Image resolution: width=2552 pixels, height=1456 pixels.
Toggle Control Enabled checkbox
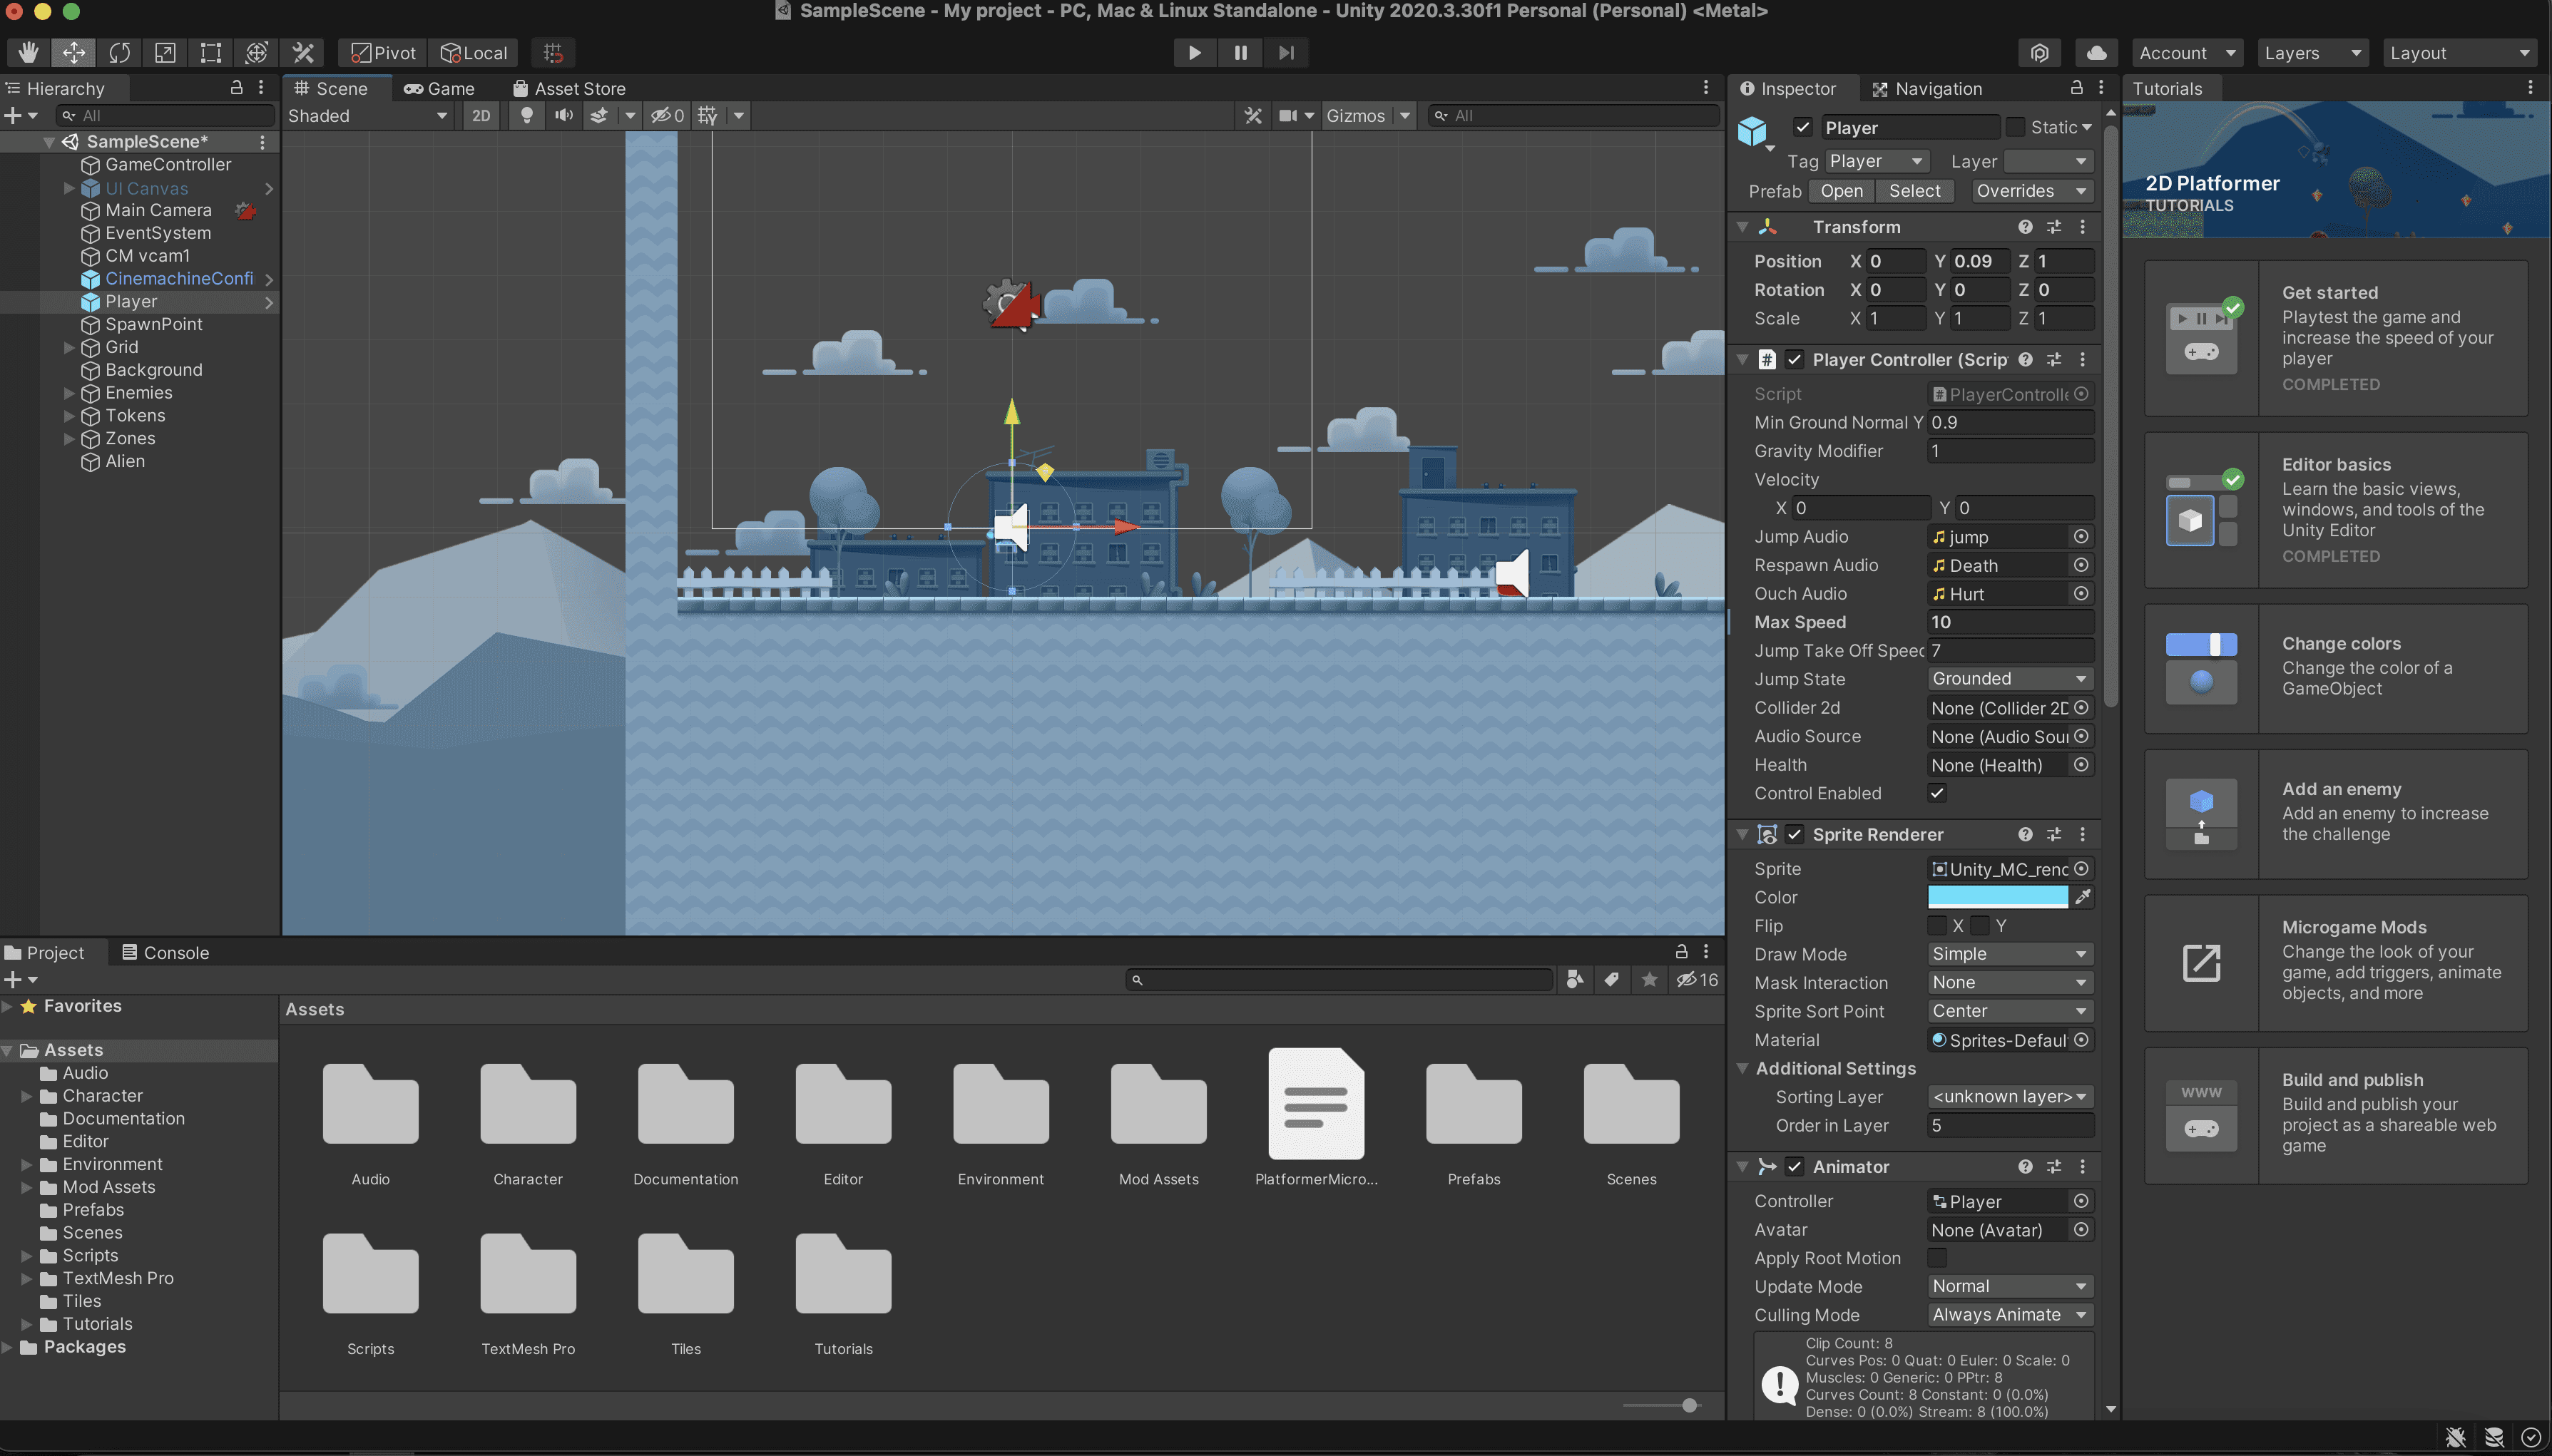1937,793
